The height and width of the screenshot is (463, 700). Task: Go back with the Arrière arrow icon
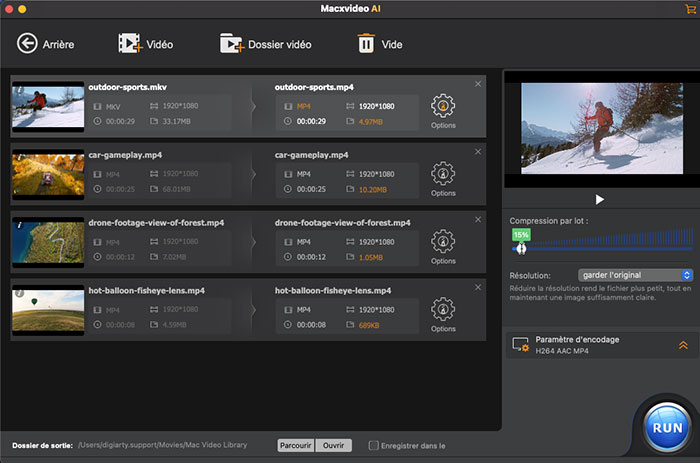point(27,44)
